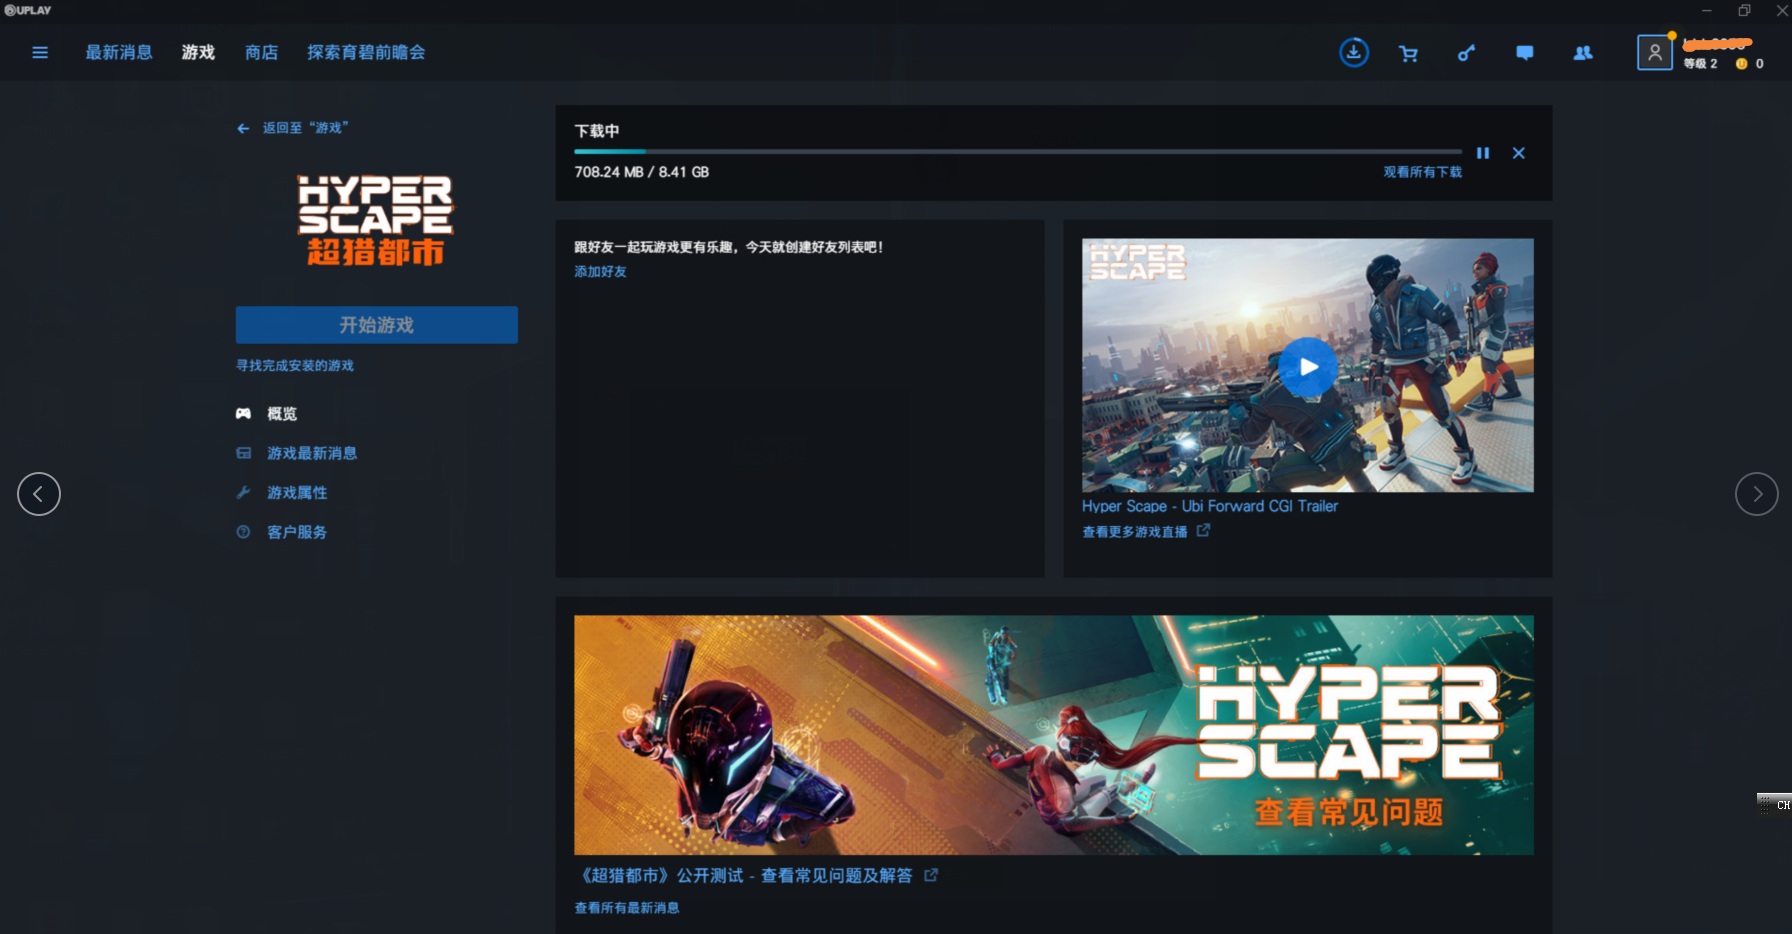This screenshot has height=934, width=1792.
Task: Click the trailer title Hyper Scape - Ubi Forward
Action: click(1210, 506)
